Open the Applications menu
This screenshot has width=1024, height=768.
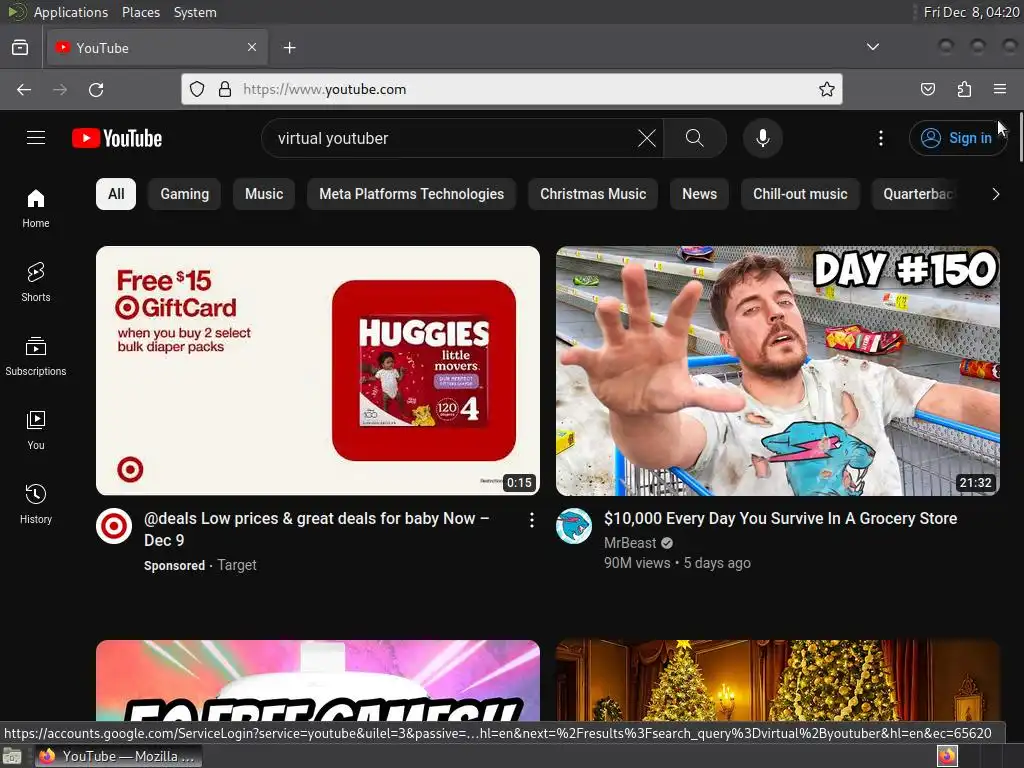pos(71,12)
